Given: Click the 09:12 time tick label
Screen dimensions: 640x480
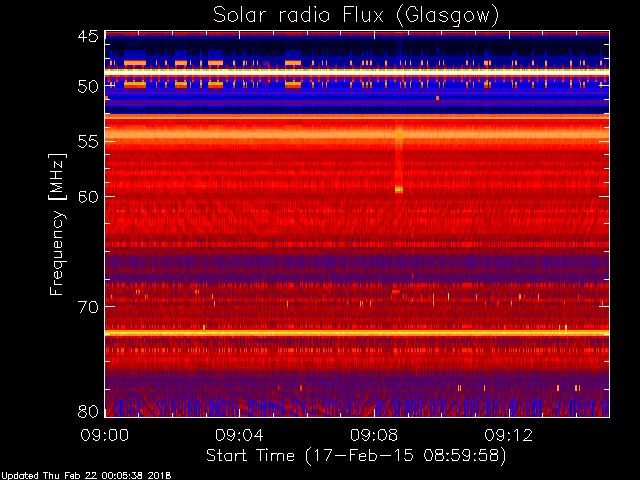Looking at the screenshot, I should [509, 435].
